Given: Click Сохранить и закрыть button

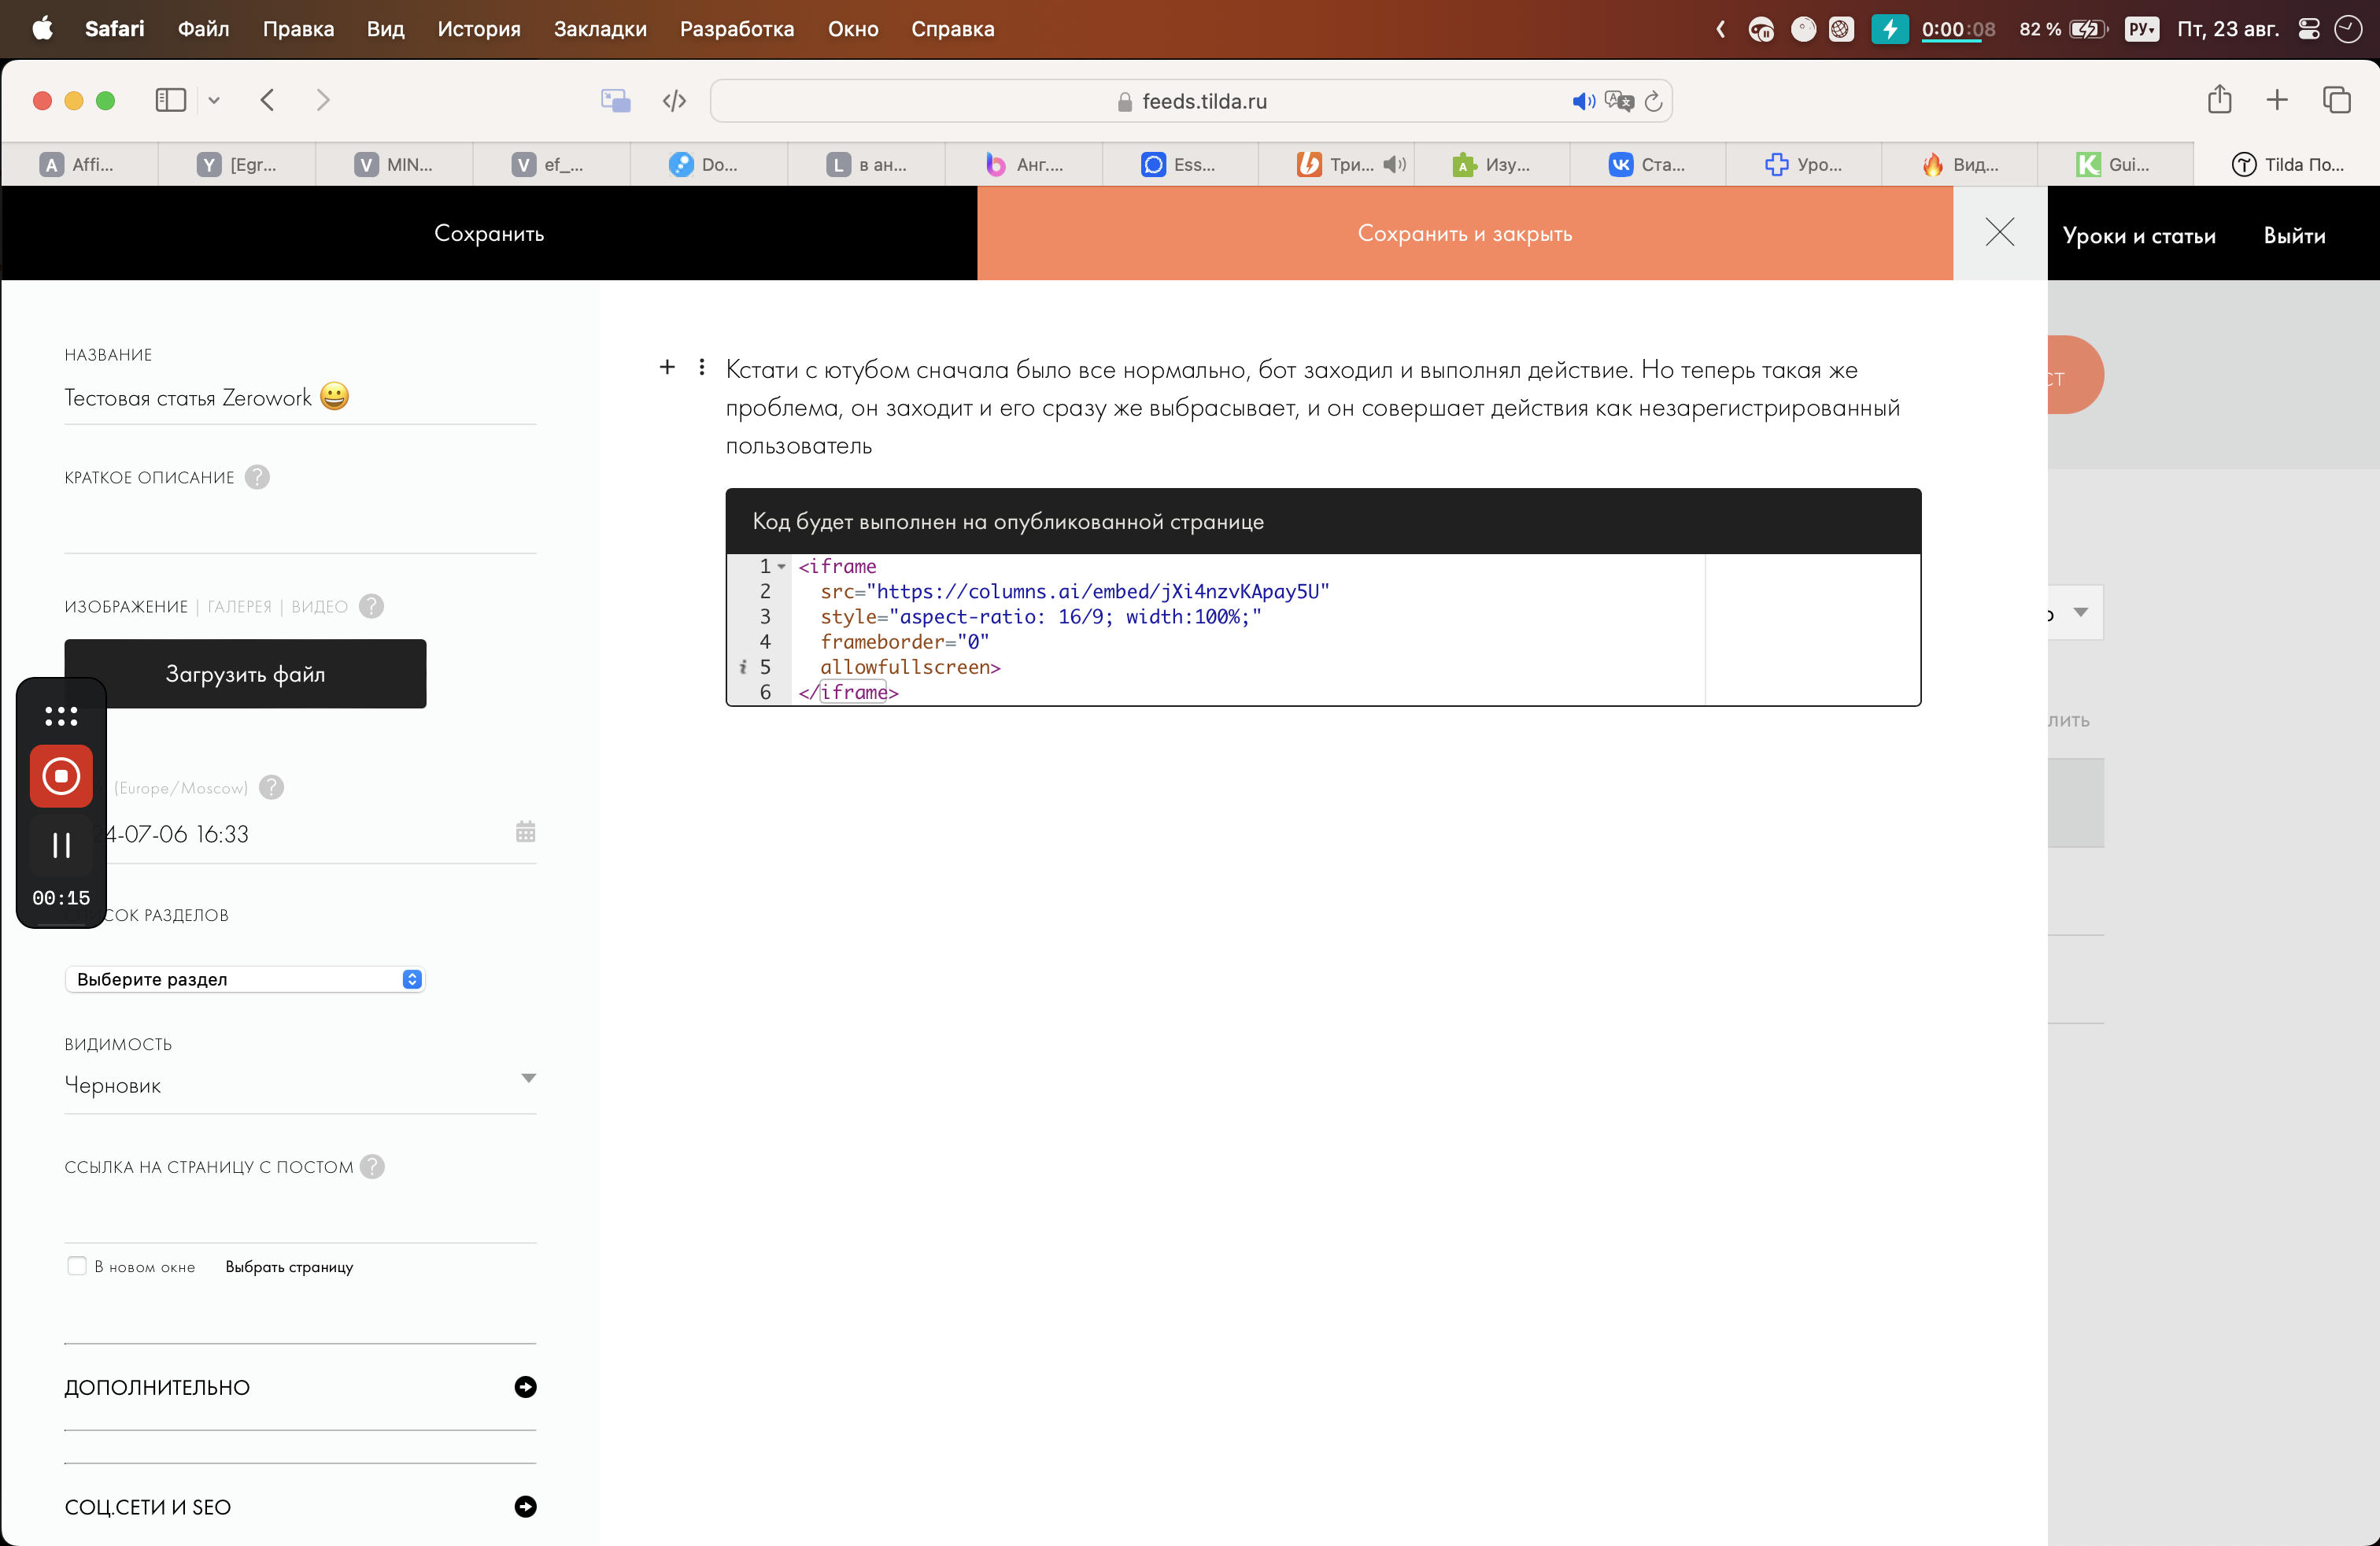Looking at the screenshot, I should coord(1464,233).
